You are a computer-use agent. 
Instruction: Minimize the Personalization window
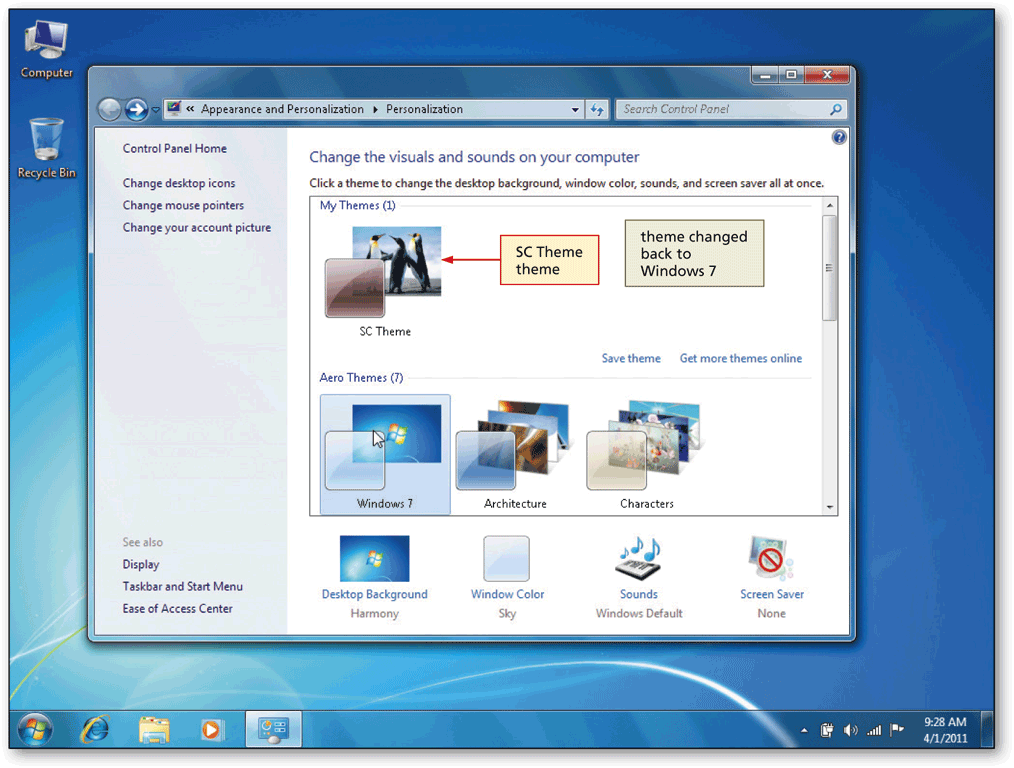tap(765, 76)
